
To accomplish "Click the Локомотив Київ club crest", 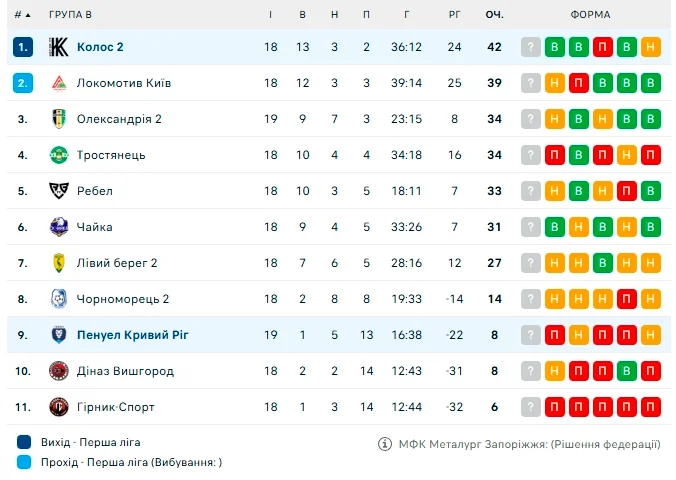I will pos(58,83).
